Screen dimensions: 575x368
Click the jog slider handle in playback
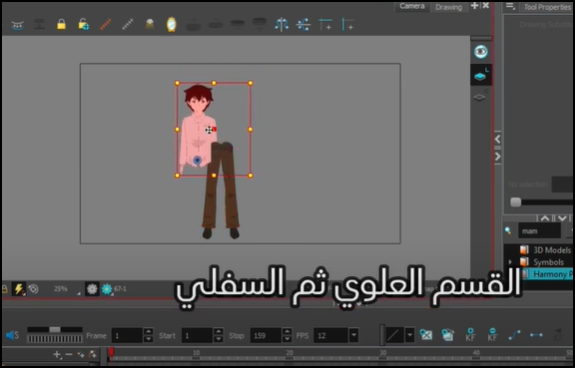point(55,330)
